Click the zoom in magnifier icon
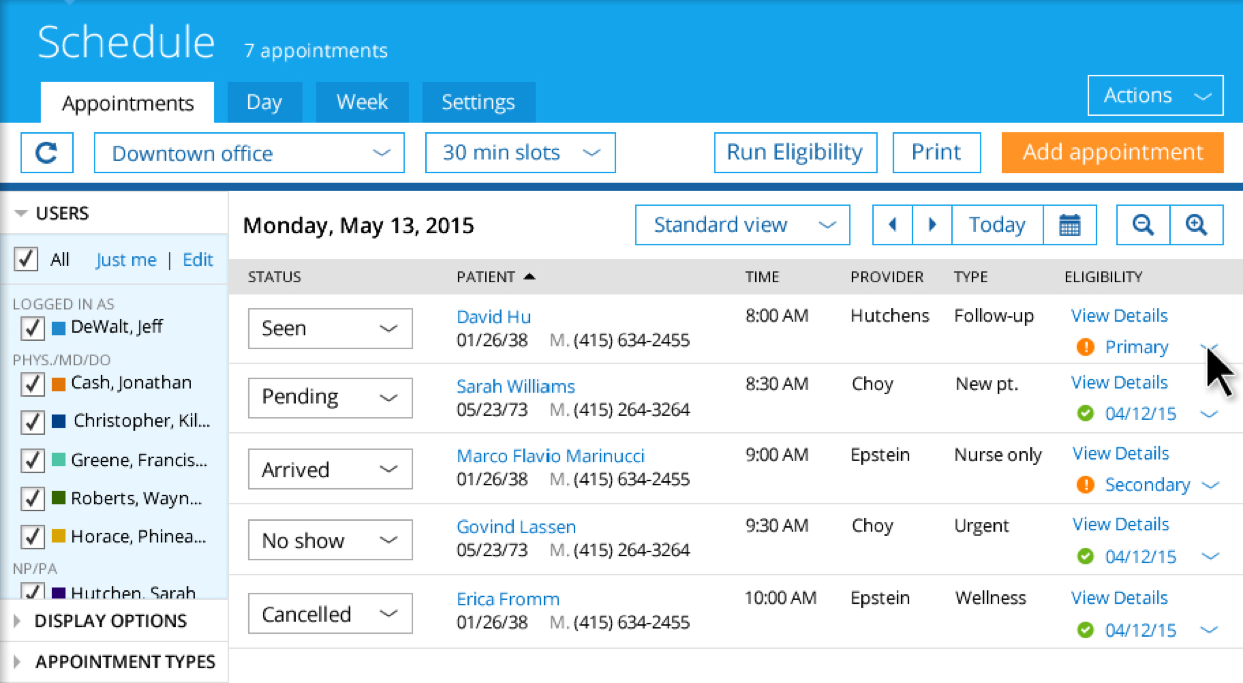Image resolution: width=1243 pixels, height=683 pixels. pos(1196,225)
